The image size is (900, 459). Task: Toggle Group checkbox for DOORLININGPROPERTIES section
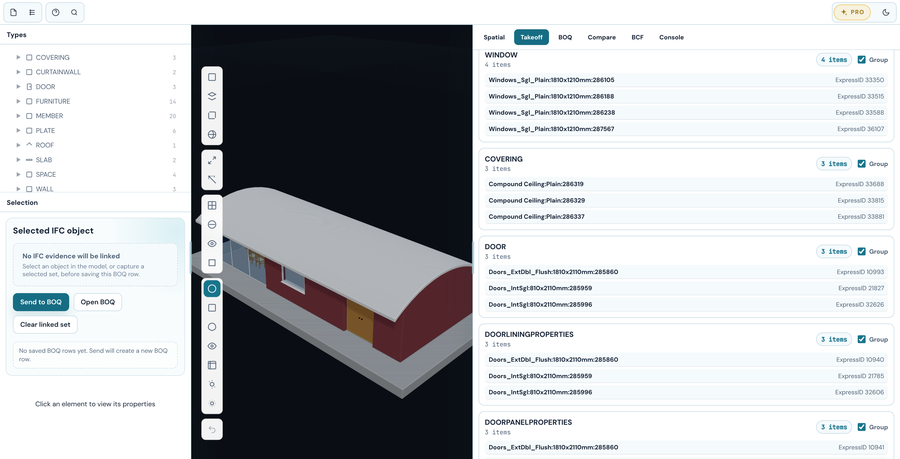[862, 339]
